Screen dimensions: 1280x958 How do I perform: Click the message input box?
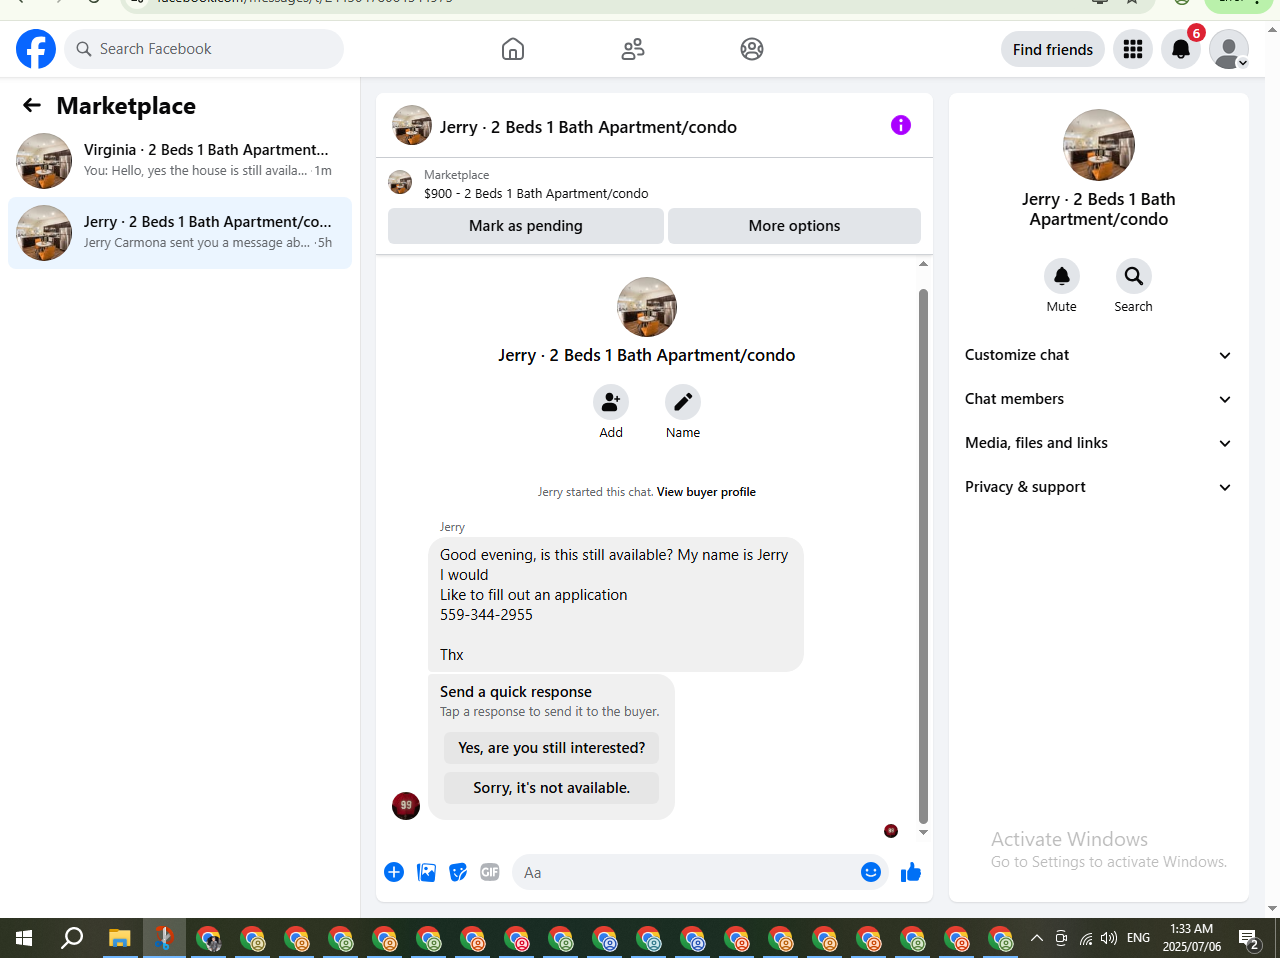(686, 872)
